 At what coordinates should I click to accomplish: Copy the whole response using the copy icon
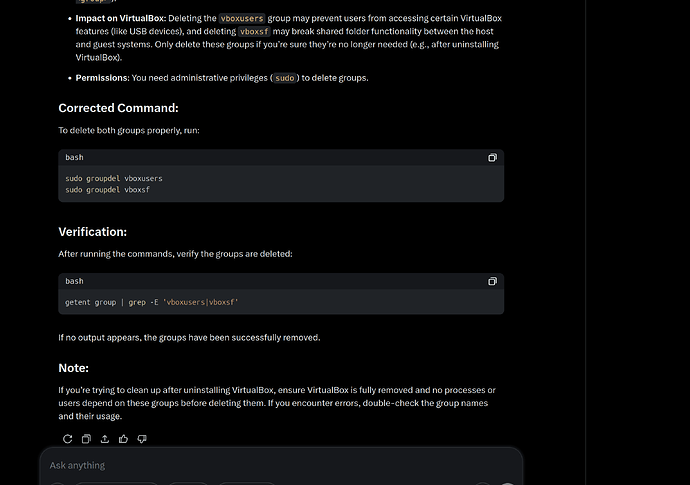tap(86, 438)
